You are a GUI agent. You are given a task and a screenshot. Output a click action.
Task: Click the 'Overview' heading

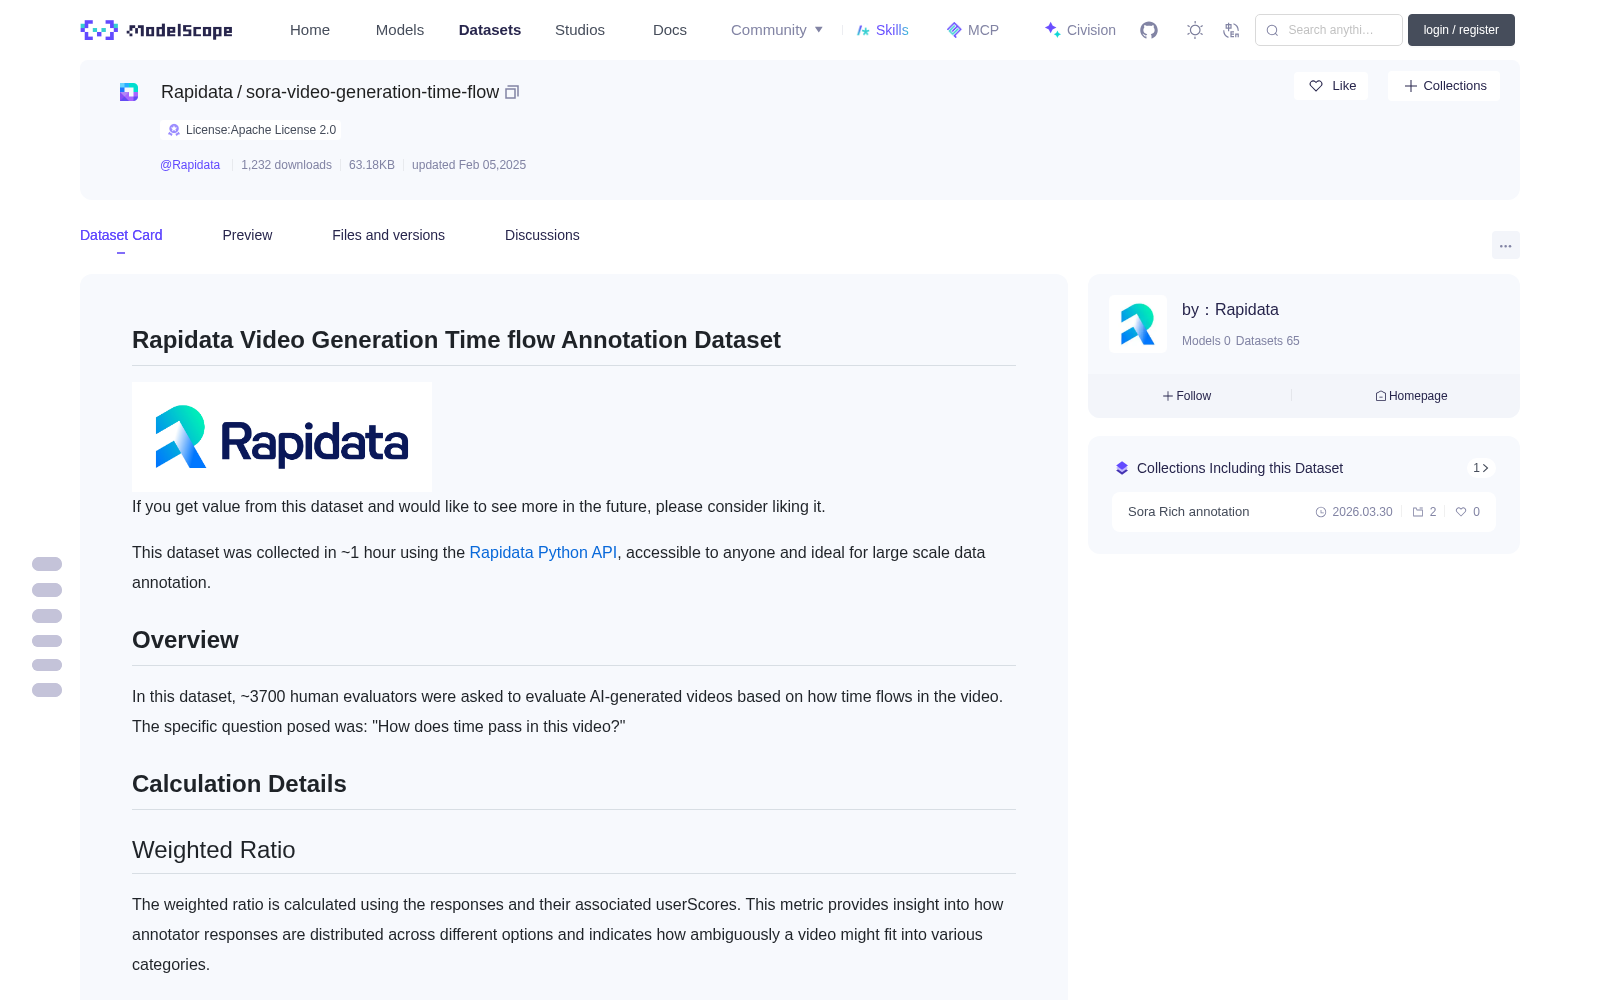point(185,640)
